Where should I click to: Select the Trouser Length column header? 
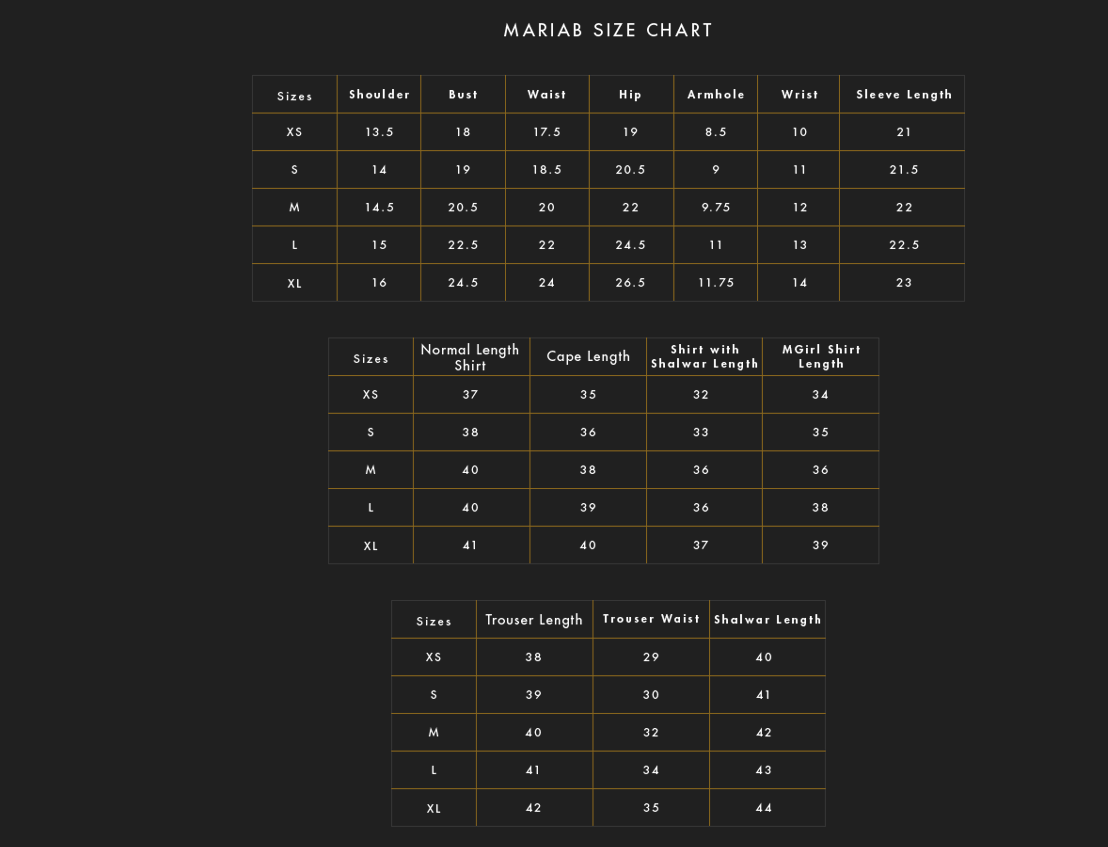pyautogui.click(x=534, y=620)
